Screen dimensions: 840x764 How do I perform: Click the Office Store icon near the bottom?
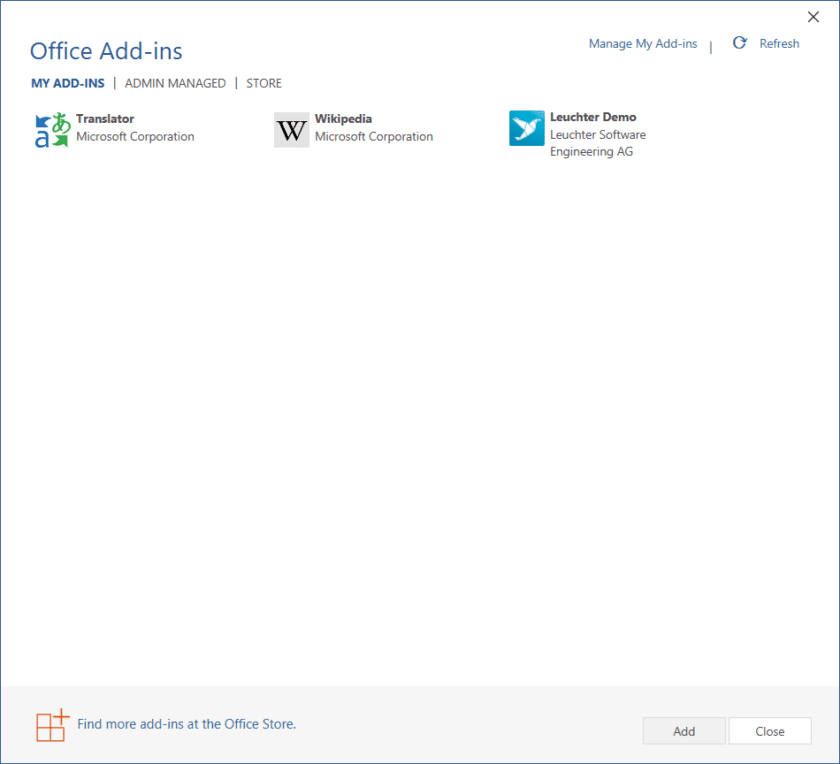tap(51, 725)
